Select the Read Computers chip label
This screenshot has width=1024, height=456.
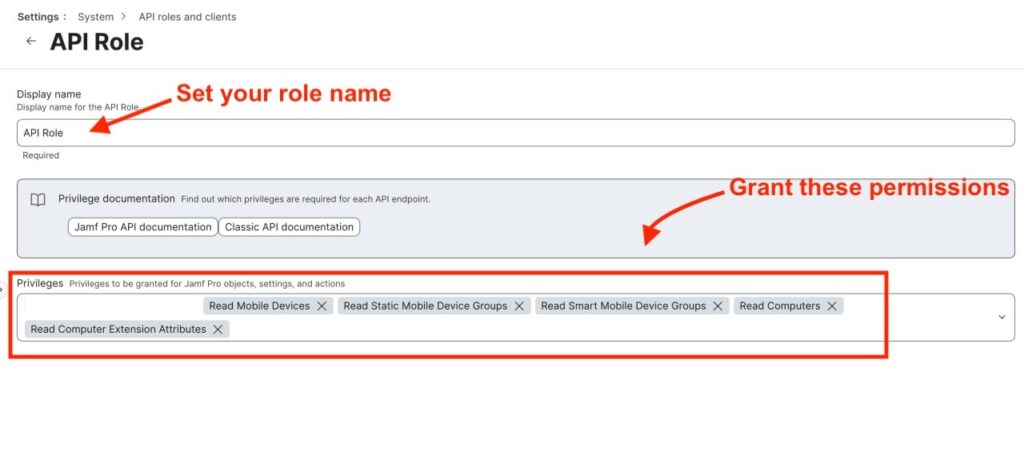click(x=780, y=306)
